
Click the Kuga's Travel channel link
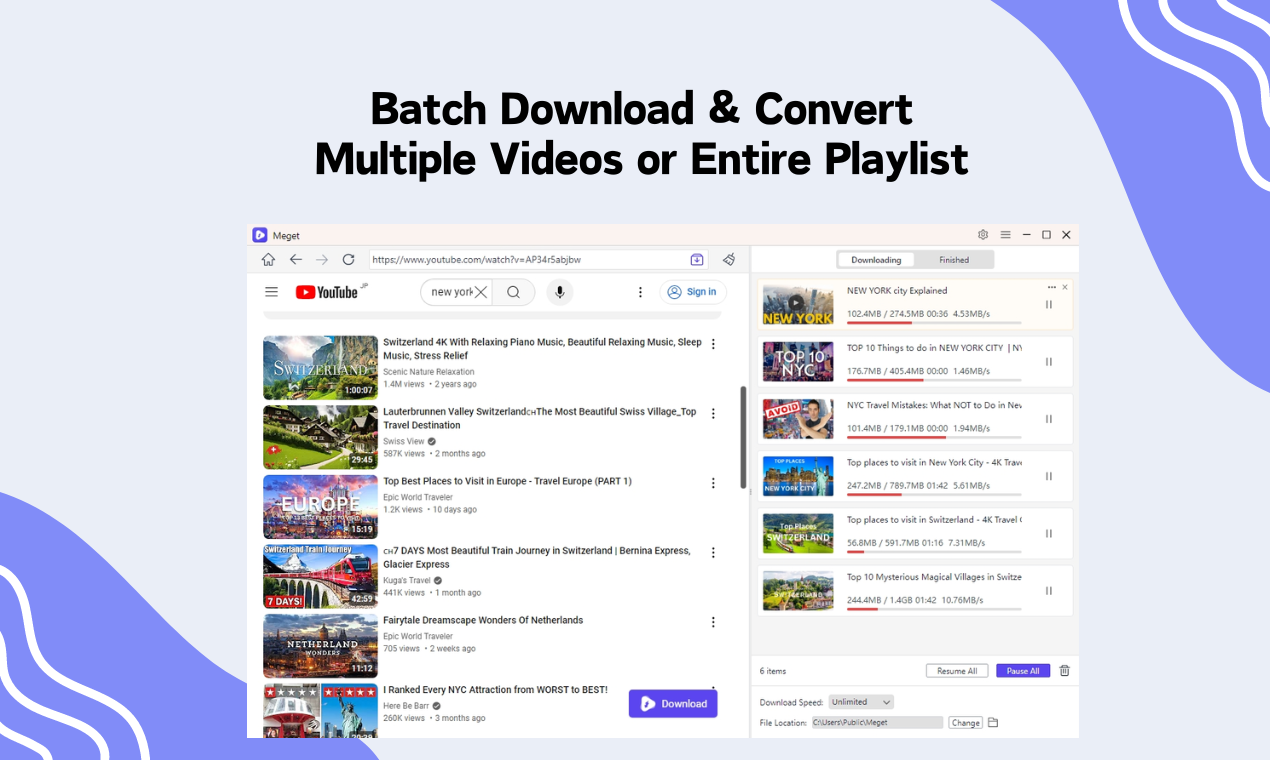pos(407,580)
